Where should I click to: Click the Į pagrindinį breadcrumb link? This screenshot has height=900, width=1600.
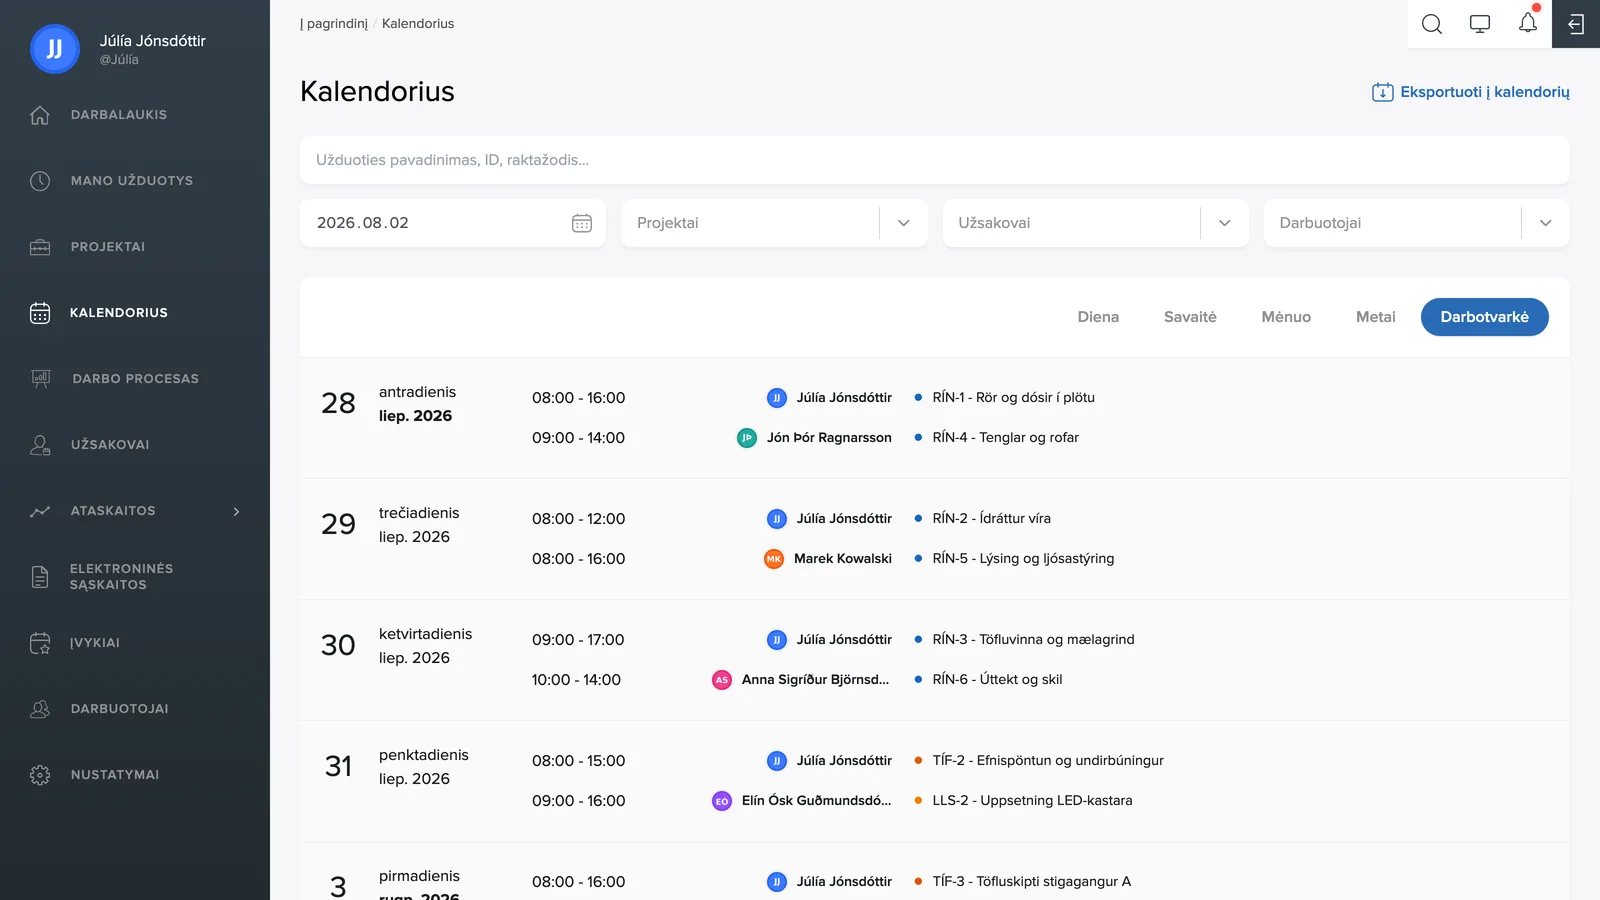click(x=334, y=24)
